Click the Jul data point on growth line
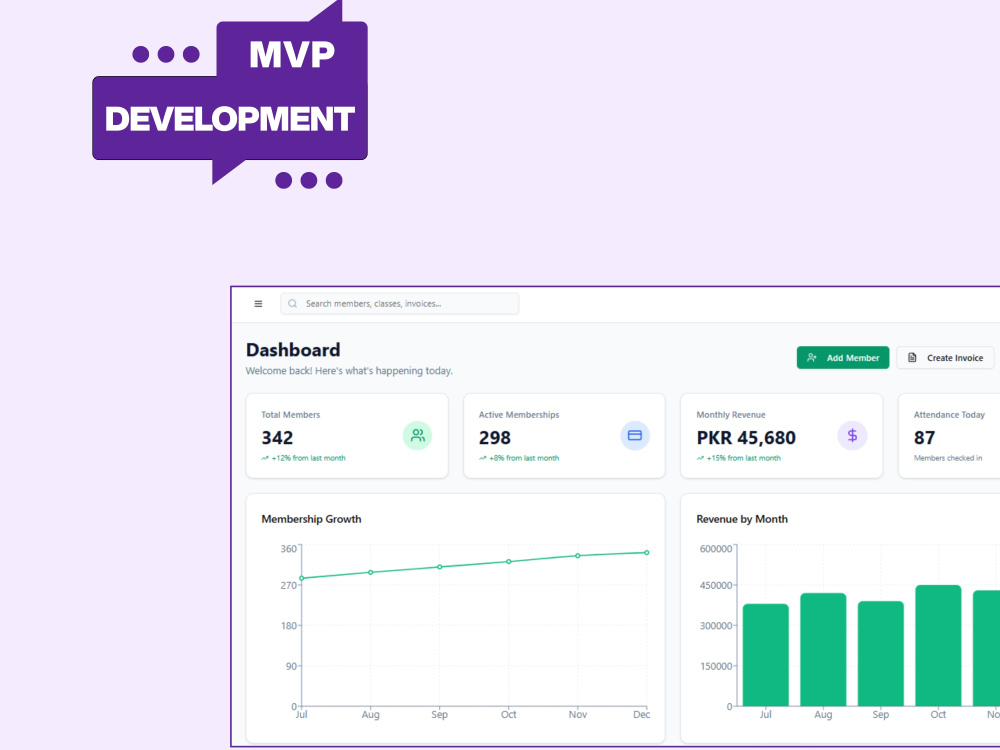 point(302,578)
